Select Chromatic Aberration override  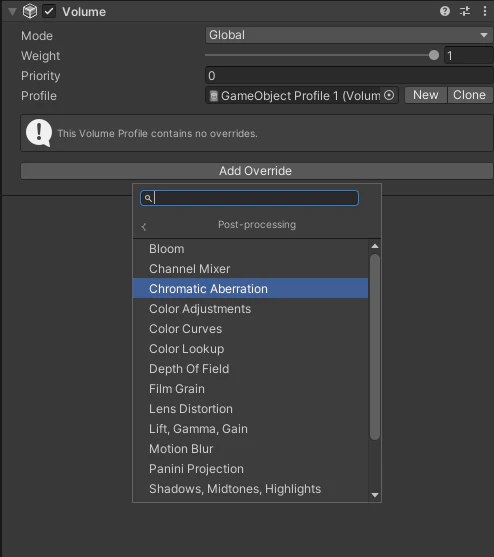(250, 288)
